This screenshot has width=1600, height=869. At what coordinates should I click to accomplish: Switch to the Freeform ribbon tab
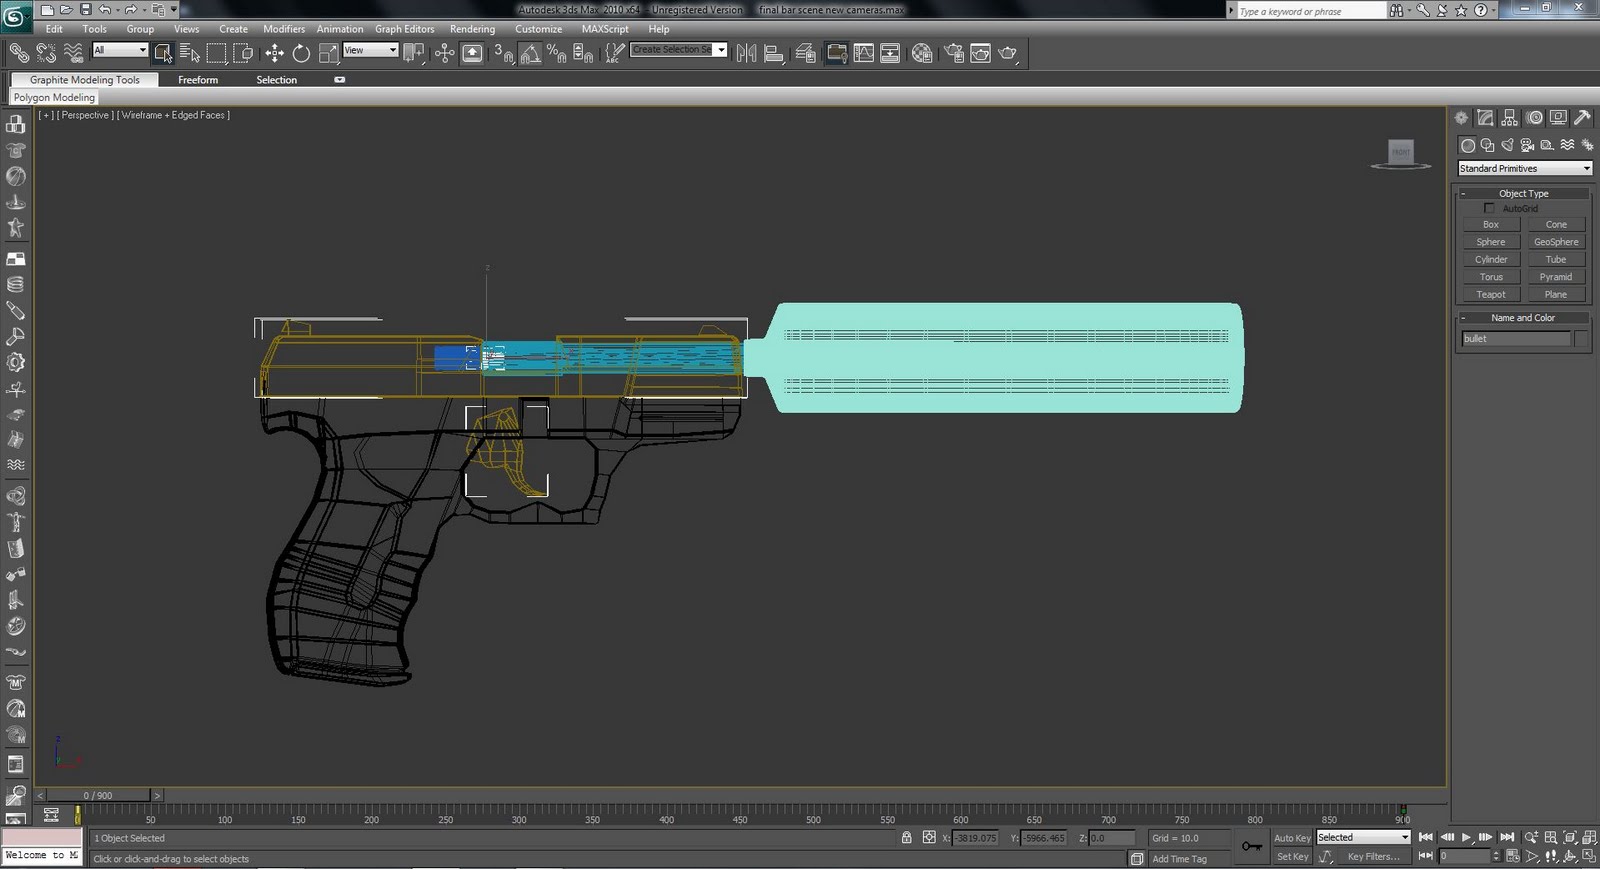tap(198, 80)
